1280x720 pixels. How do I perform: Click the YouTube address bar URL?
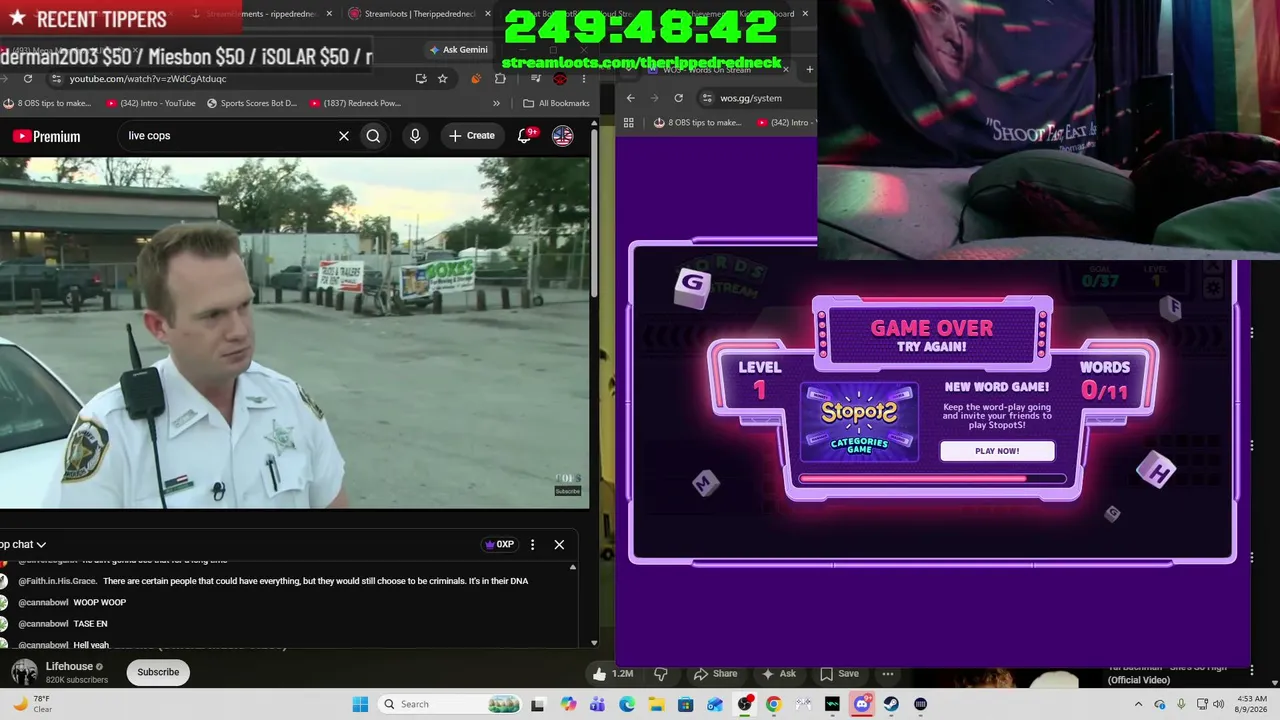click(148, 79)
